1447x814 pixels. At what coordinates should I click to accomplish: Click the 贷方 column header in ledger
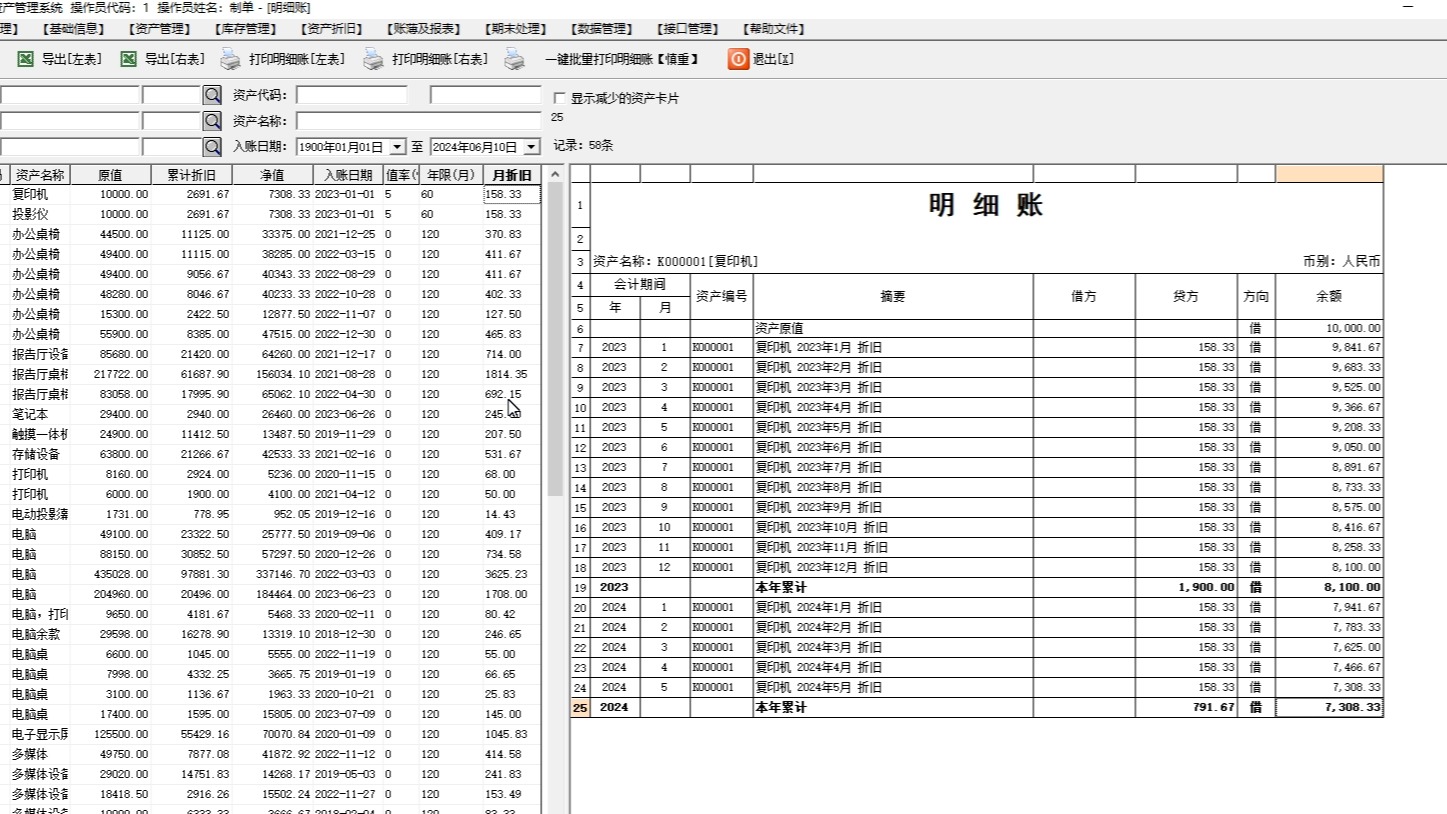click(x=1186, y=296)
